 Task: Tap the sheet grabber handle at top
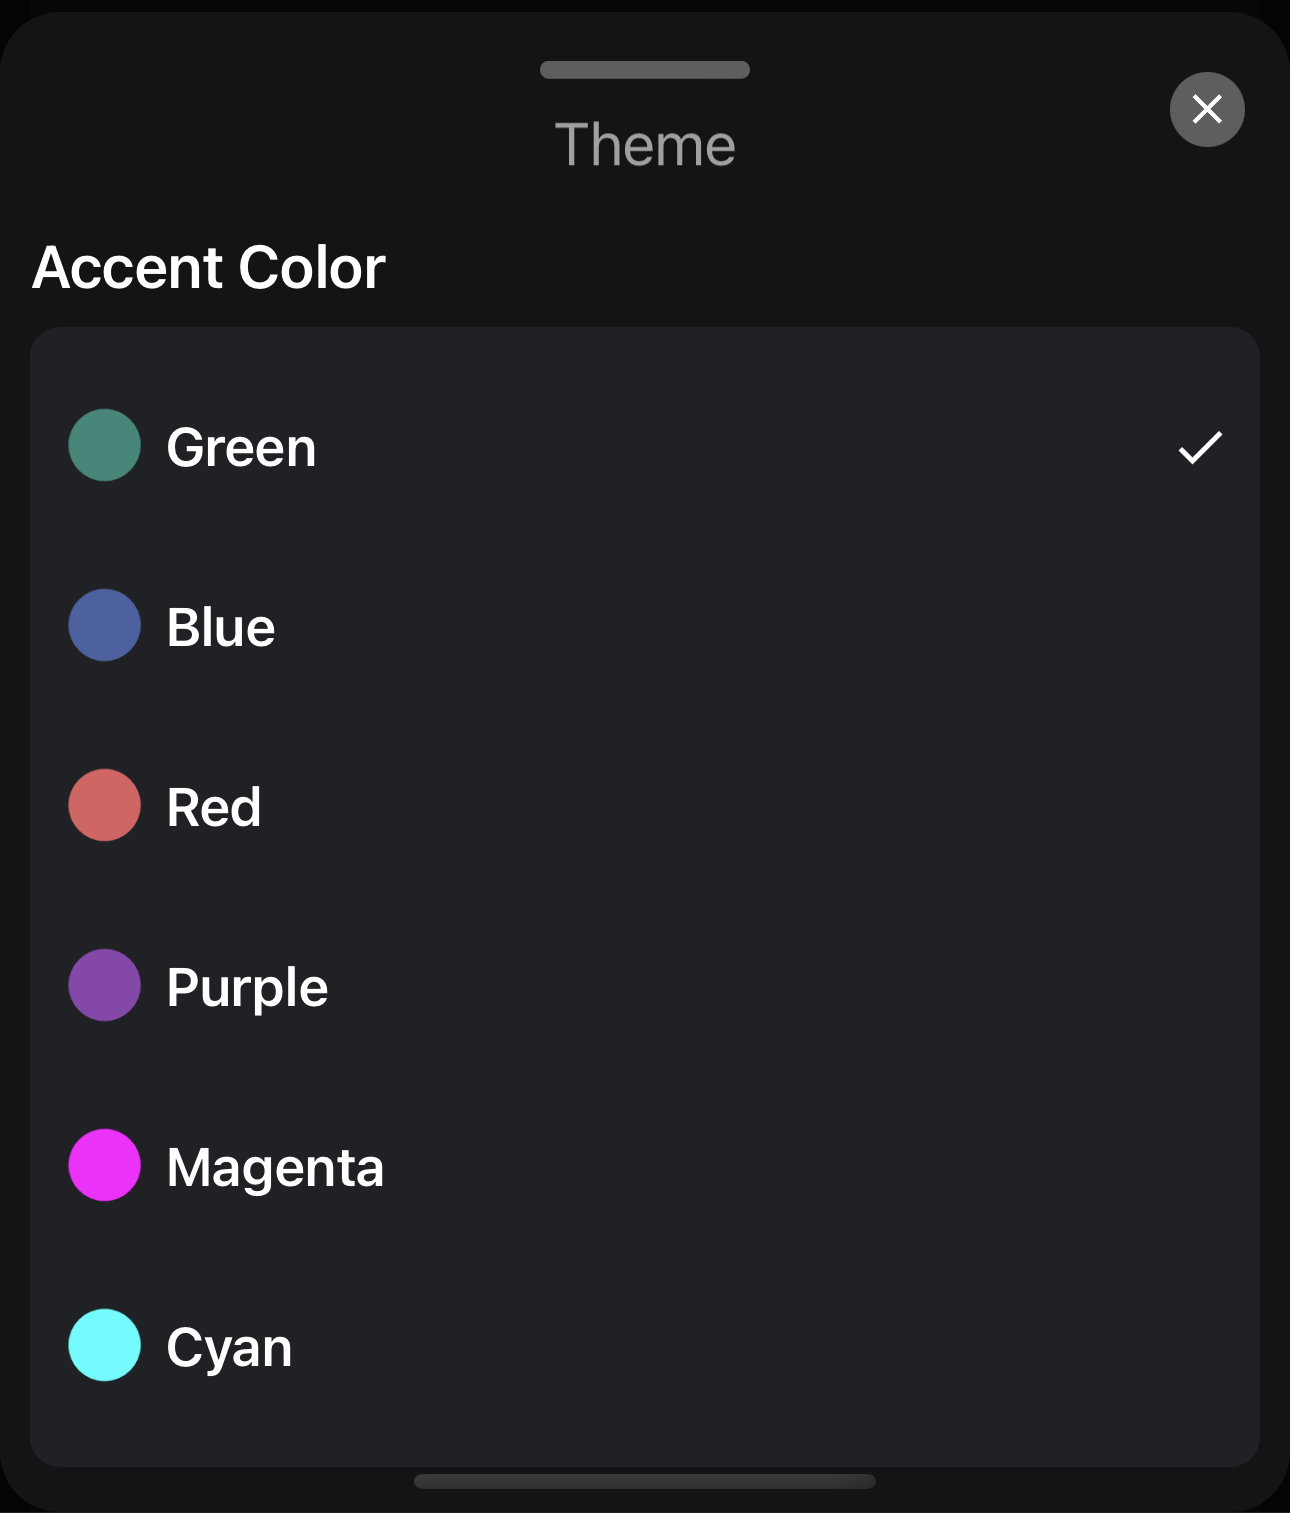click(645, 70)
